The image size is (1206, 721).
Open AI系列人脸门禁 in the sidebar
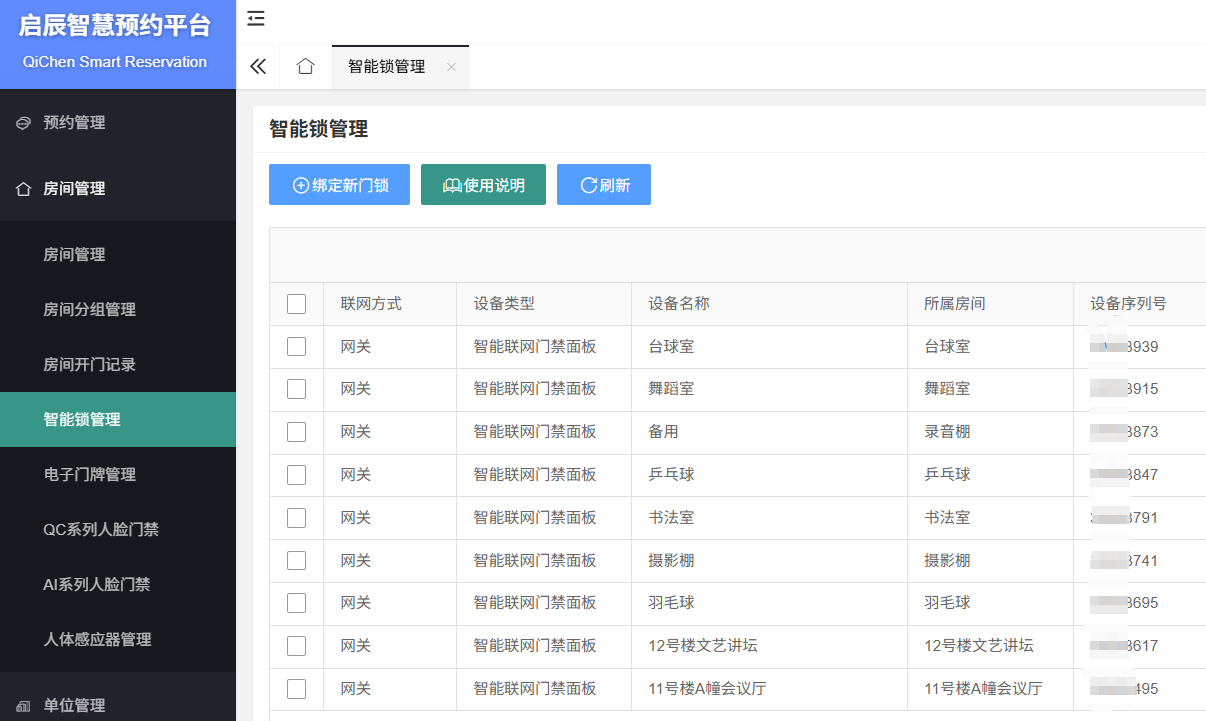[x=118, y=585]
